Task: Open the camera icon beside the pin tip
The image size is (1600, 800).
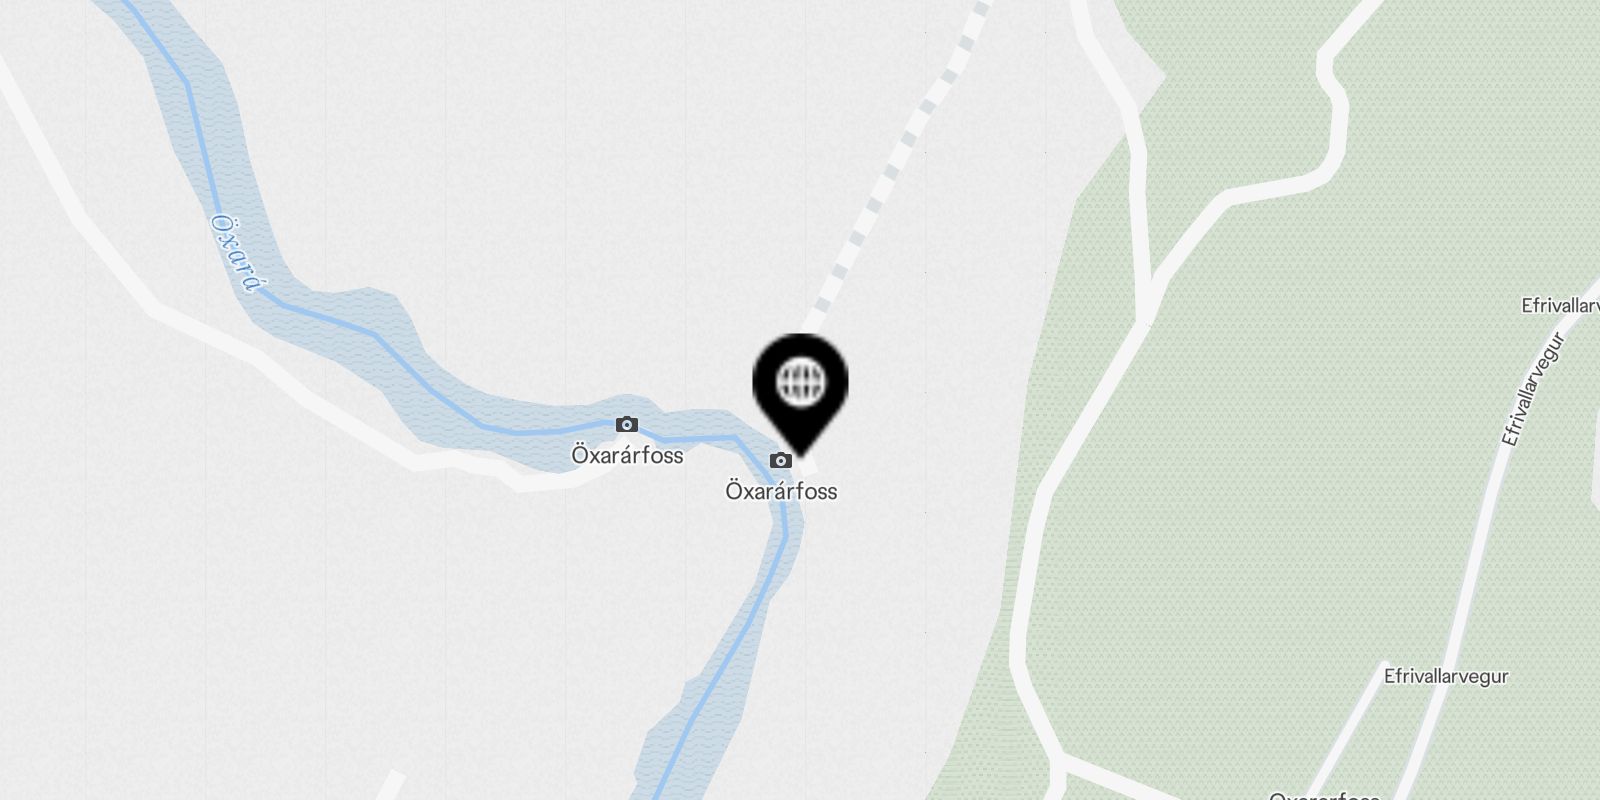Action: click(x=781, y=460)
